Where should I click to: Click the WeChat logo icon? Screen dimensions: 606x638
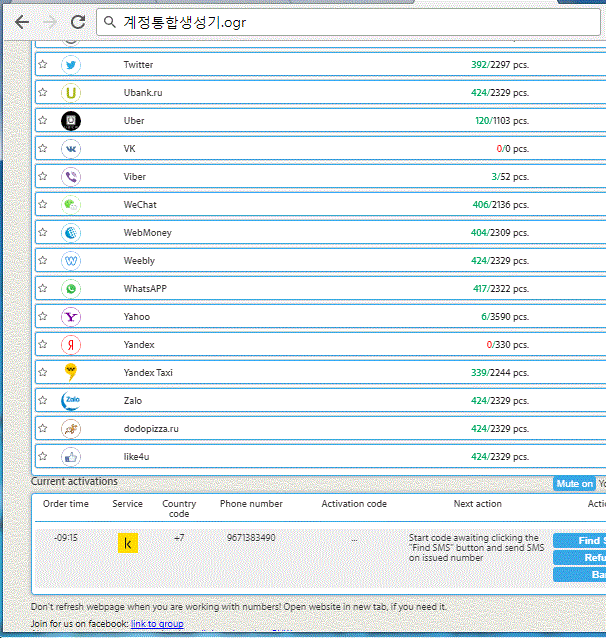[x=71, y=205]
